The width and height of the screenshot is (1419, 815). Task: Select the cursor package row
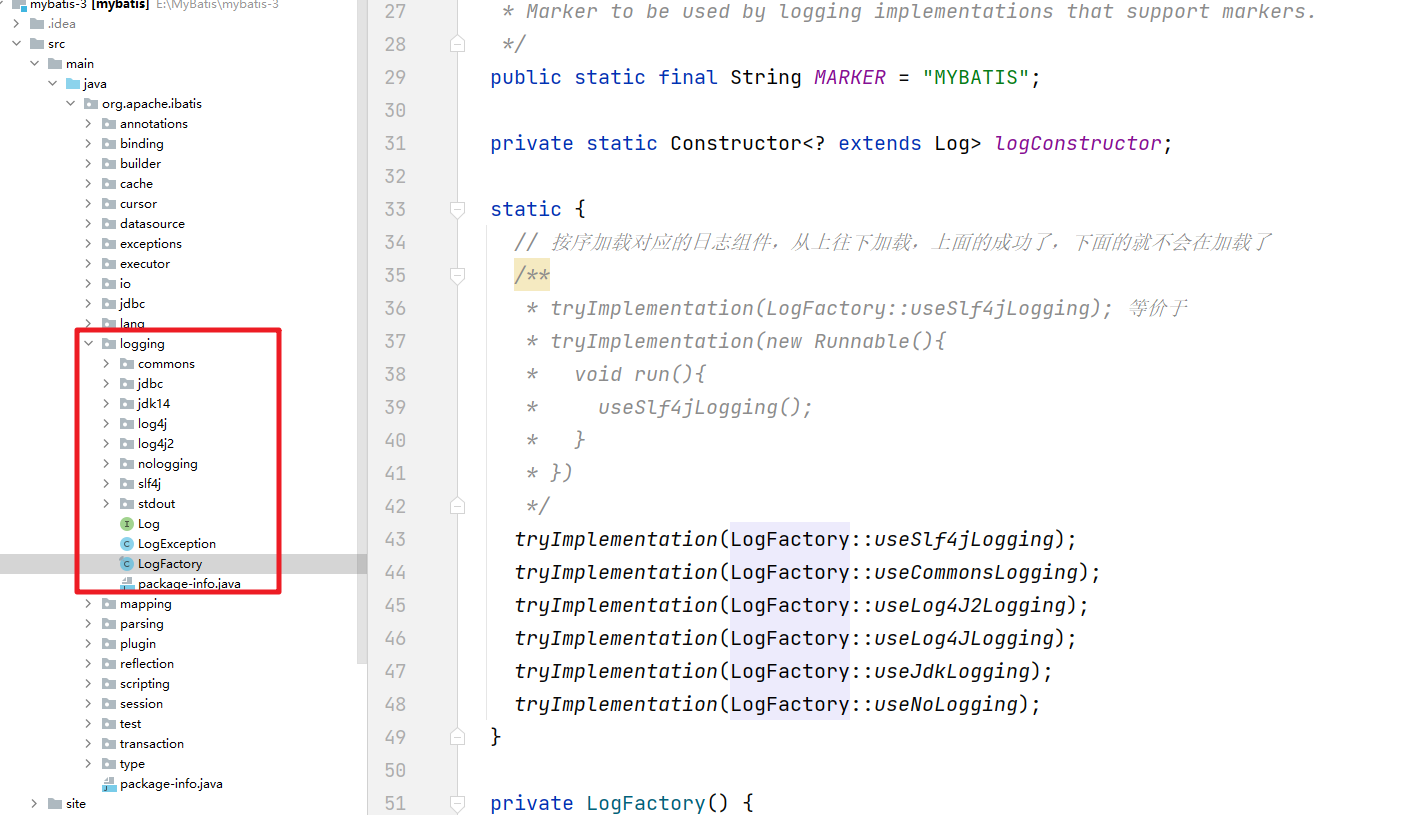[x=179, y=204]
